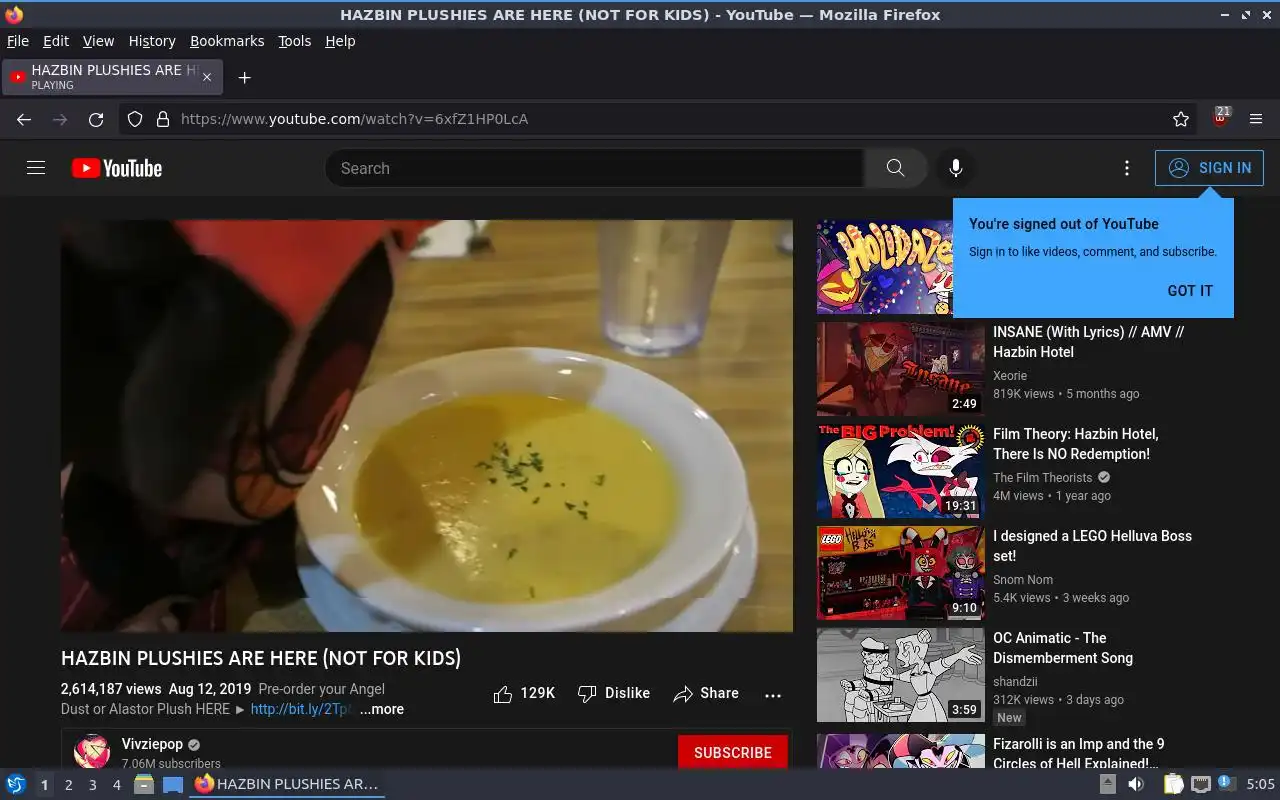Image resolution: width=1280 pixels, height=800 pixels.
Task: Open the clipboard tray icon
Action: [x=1174, y=784]
